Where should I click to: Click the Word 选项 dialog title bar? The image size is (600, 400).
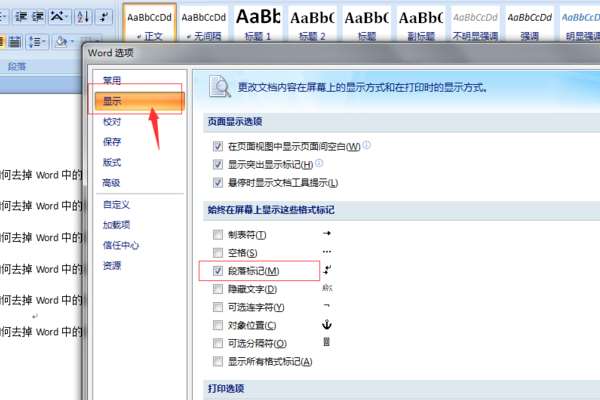(x=341, y=53)
